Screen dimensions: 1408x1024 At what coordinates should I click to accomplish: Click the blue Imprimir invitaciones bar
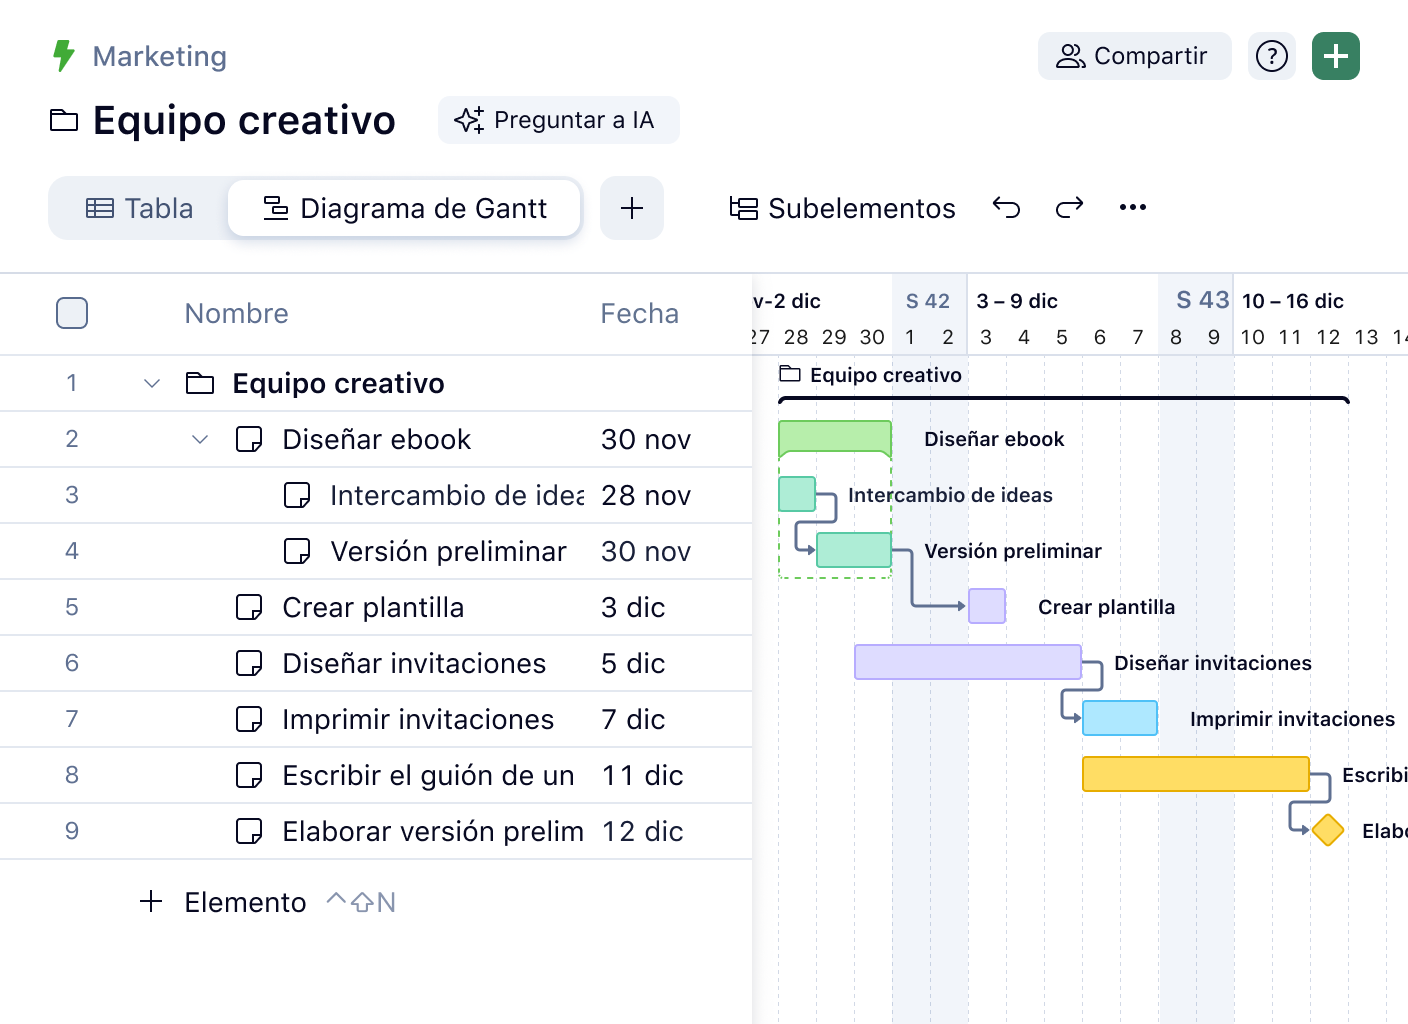[x=1120, y=718]
